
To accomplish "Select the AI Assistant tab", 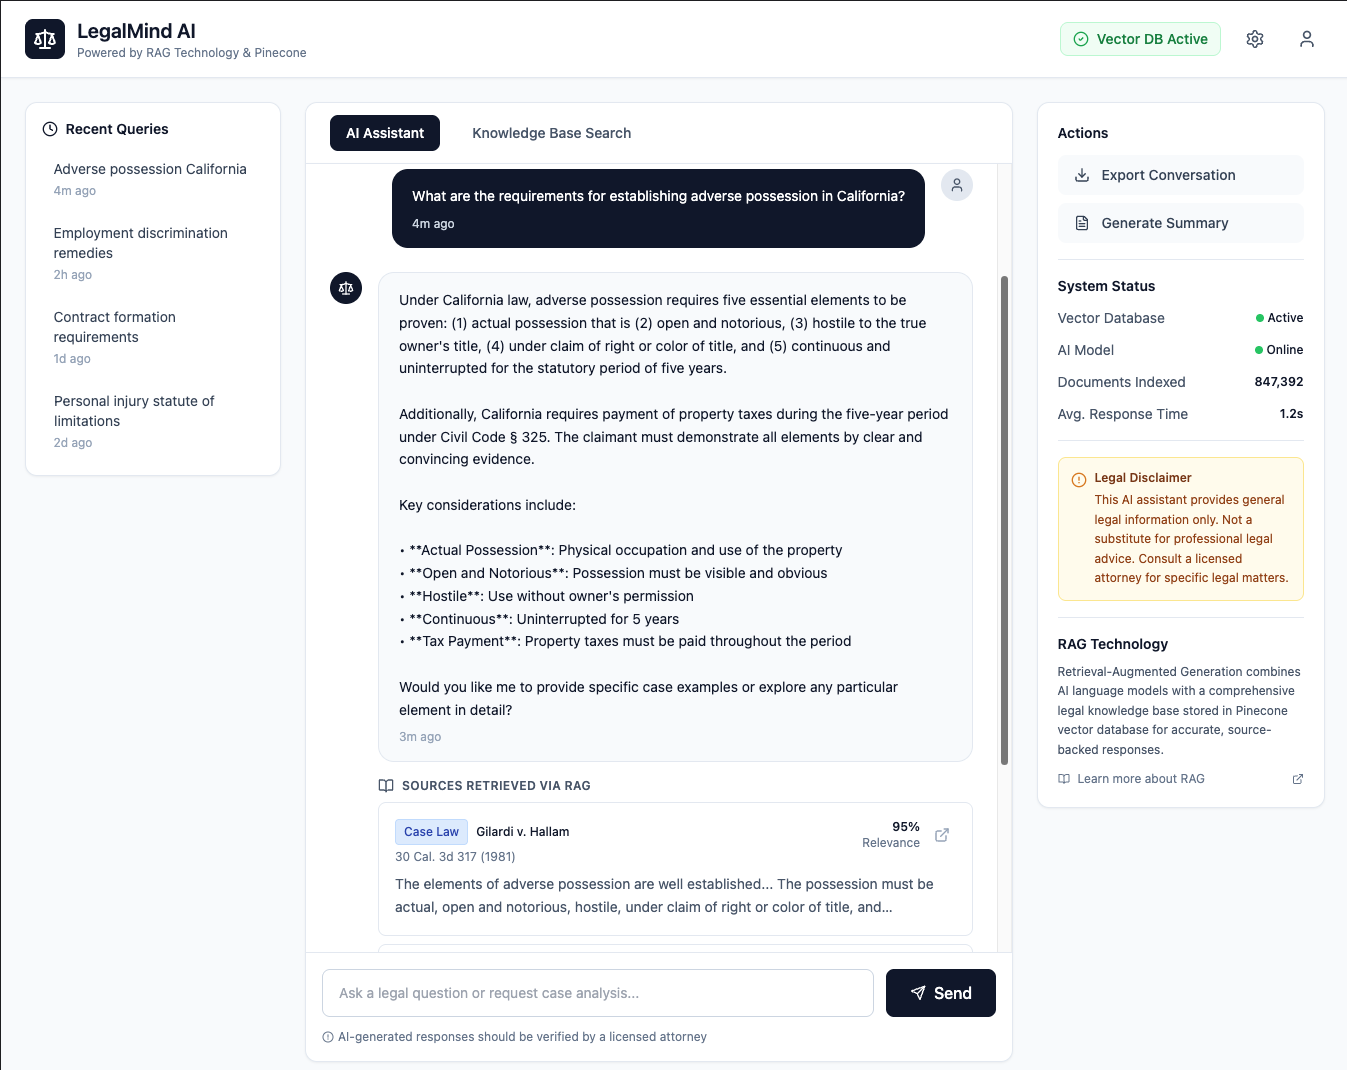I will coord(385,133).
